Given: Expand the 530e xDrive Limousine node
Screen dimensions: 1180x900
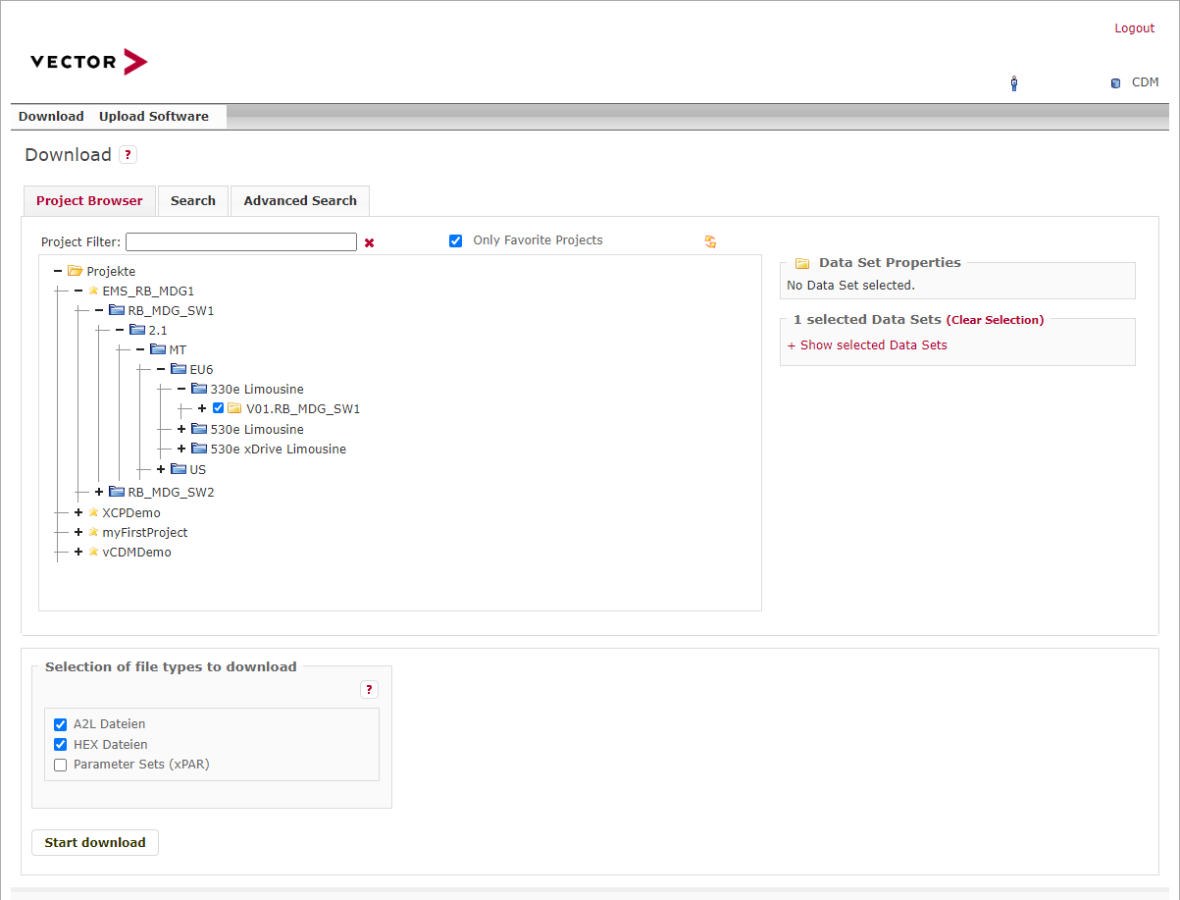Looking at the screenshot, I should click(x=181, y=448).
